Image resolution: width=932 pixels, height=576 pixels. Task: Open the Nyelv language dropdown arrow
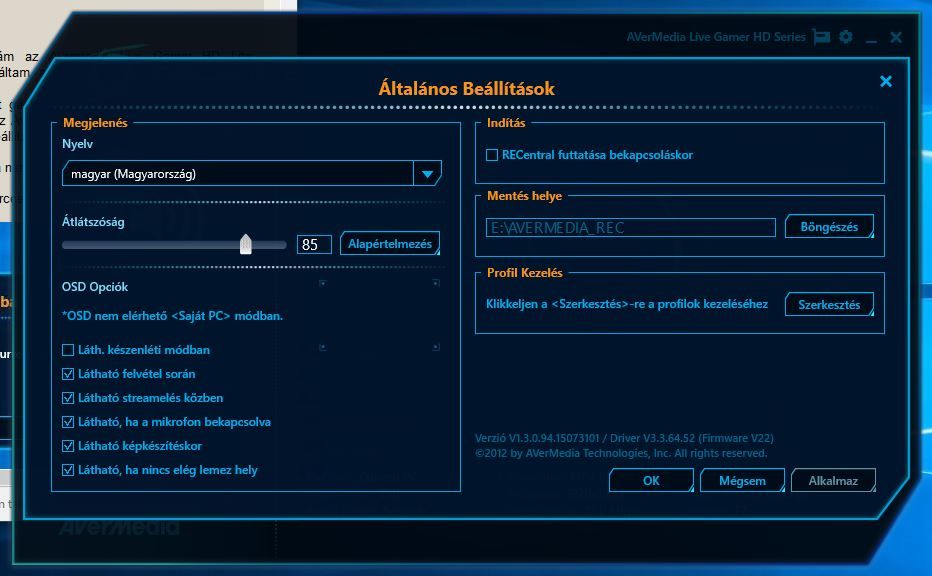click(x=427, y=174)
